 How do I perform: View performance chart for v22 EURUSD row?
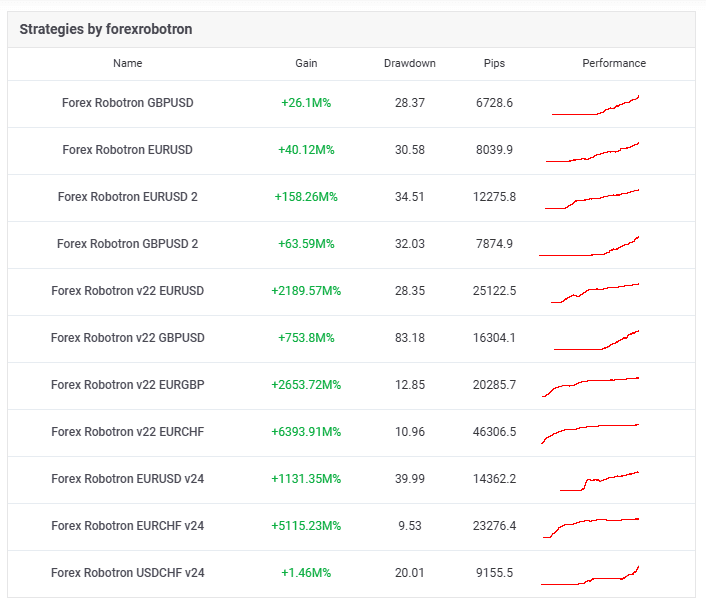(595, 293)
